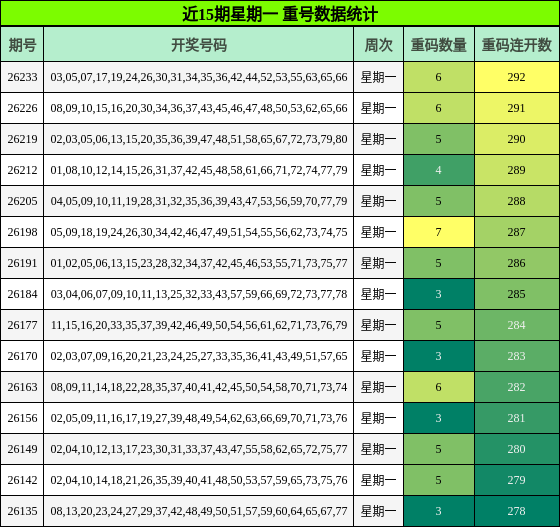Click the draw numbers for period 26163
The height and width of the screenshot is (527, 560).
pyautogui.click(x=199, y=387)
